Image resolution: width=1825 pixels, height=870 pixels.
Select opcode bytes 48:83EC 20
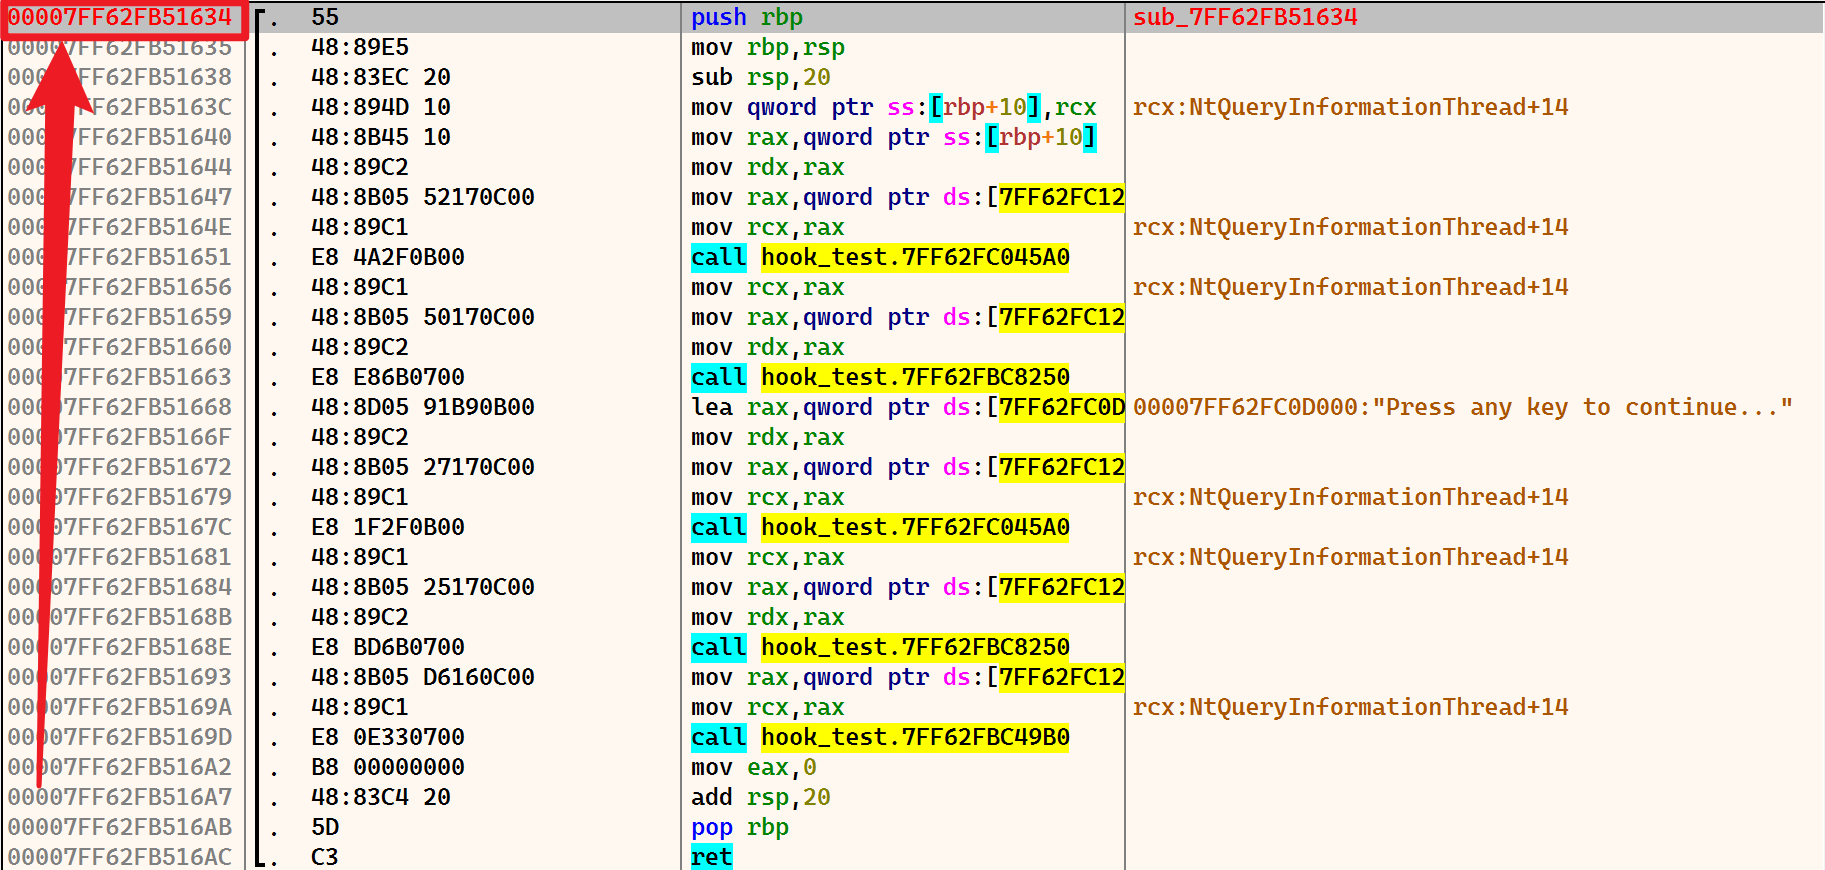click(x=381, y=78)
